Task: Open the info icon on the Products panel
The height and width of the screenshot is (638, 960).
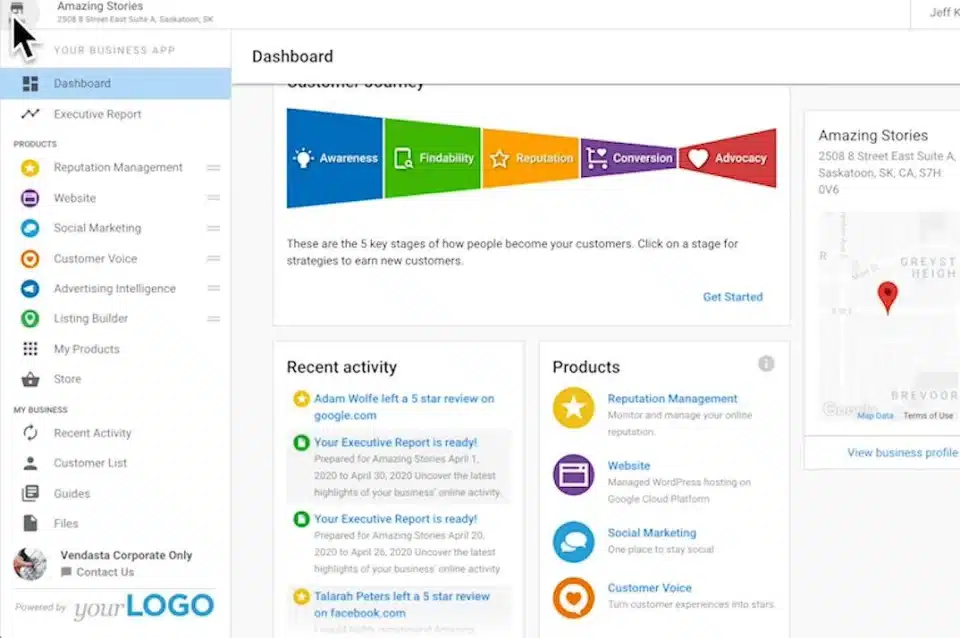Action: coord(766,363)
